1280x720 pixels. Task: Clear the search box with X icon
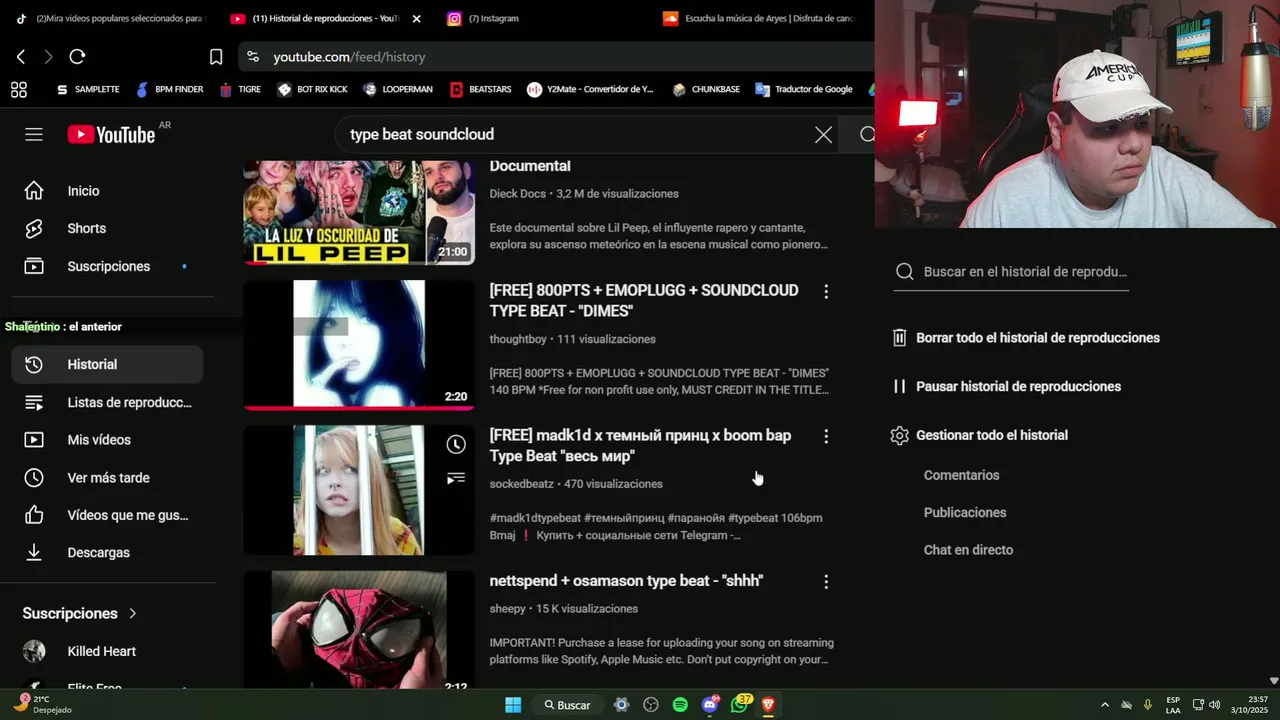point(823,134)
